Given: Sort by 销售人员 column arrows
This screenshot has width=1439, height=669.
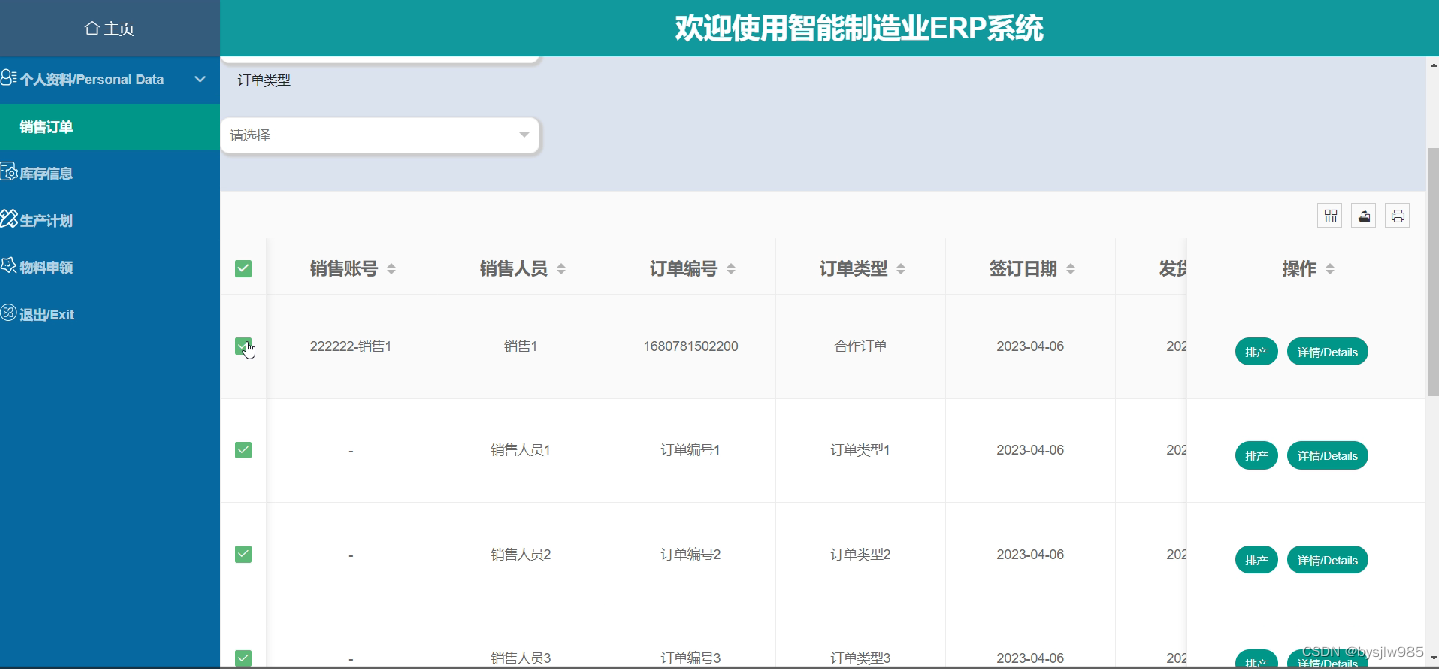Looking at the screenshot, I should point(562,269).
